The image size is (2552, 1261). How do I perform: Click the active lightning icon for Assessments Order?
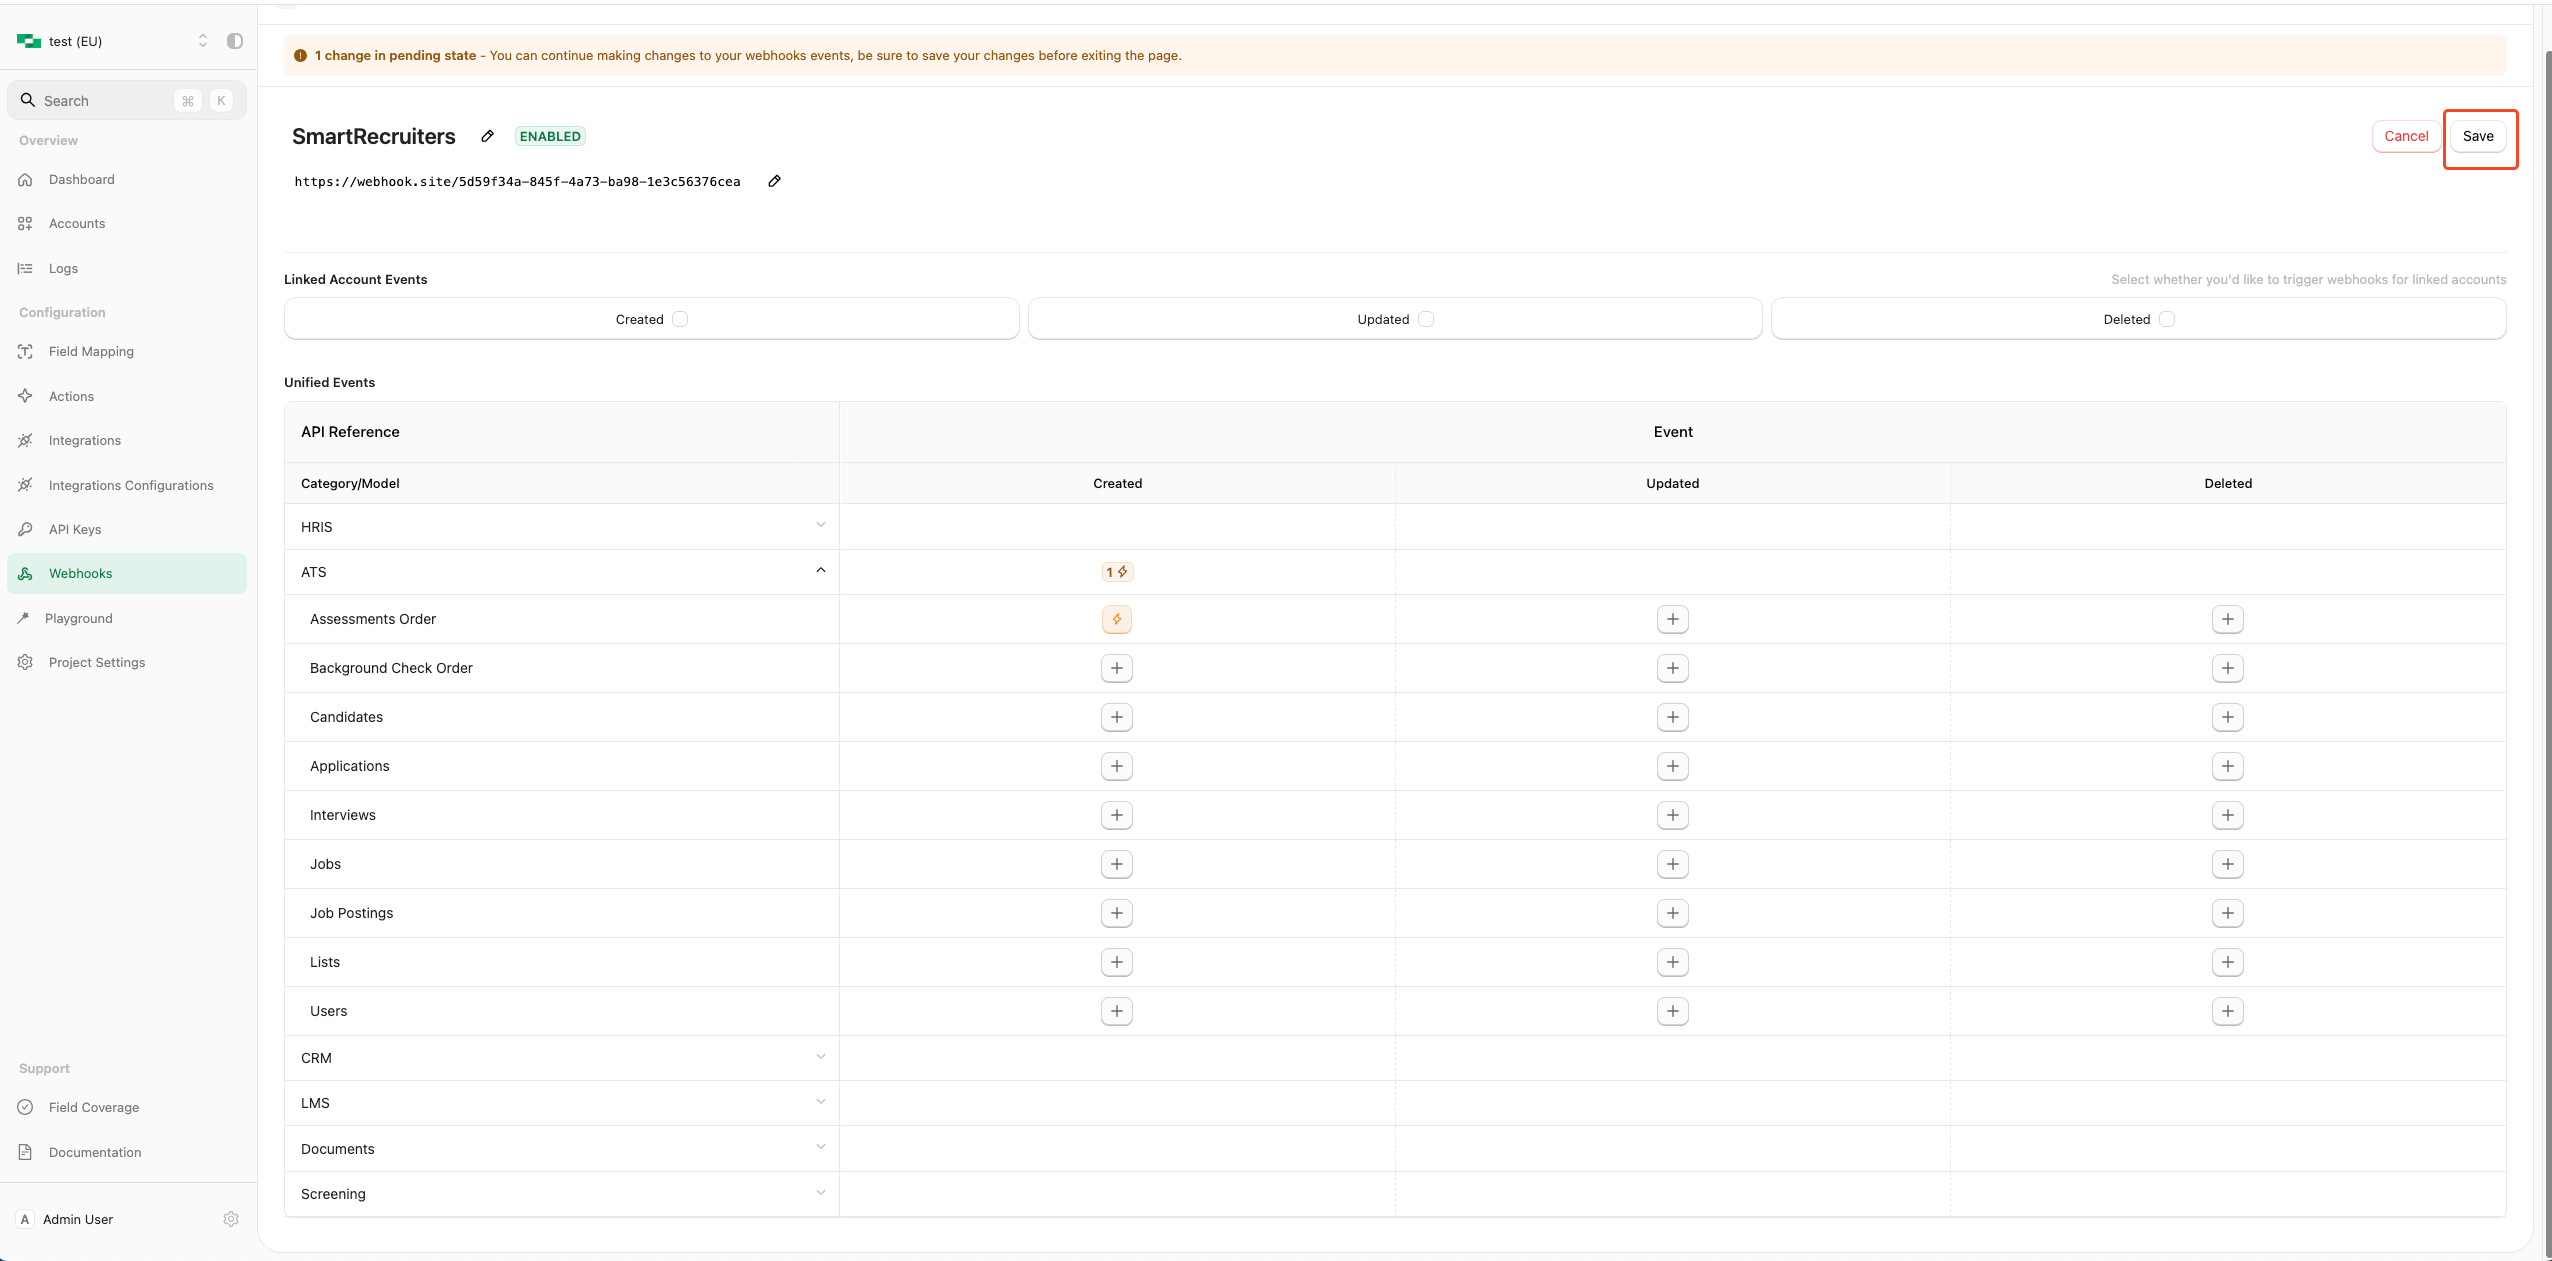click(x=1116, y=619)
